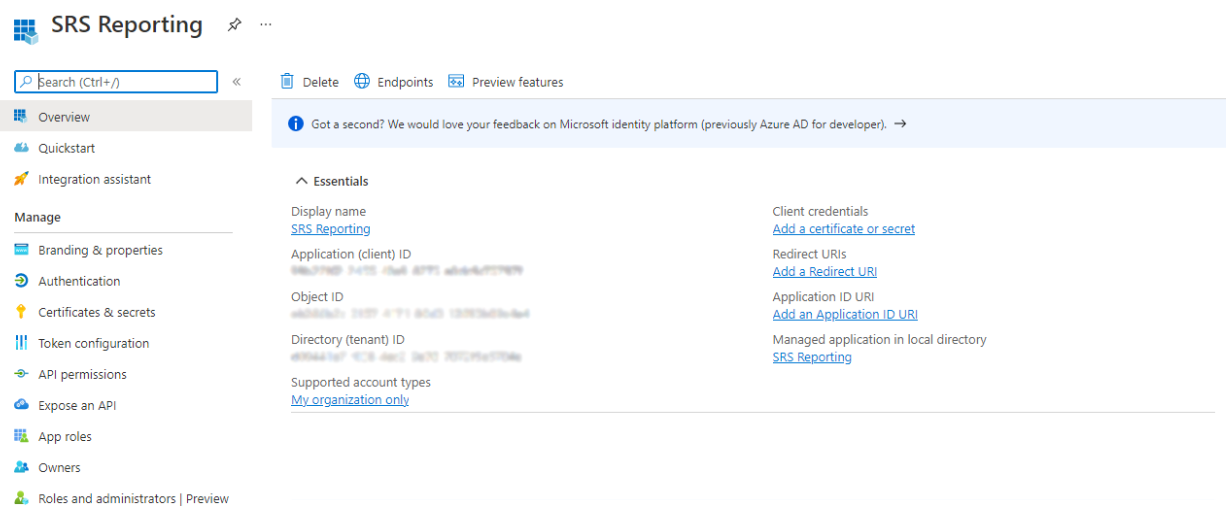Collapse the Essentials section
The image size is (1226, 512).
pos(301,181)
